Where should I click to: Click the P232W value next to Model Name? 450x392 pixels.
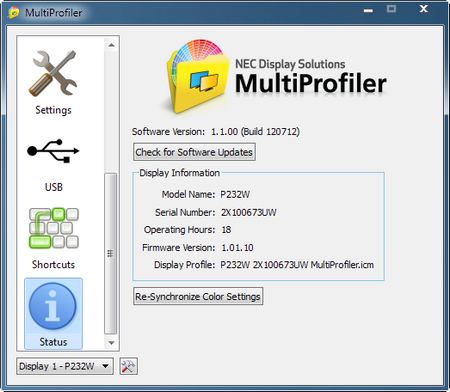coord(235,194)
